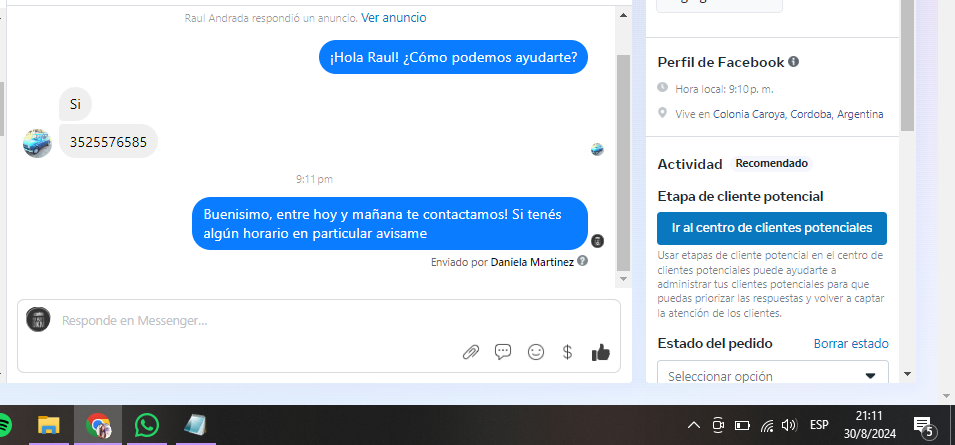Open WhatsApp from the taskbar
Screen dimensions: 955x445
[147, 425]
